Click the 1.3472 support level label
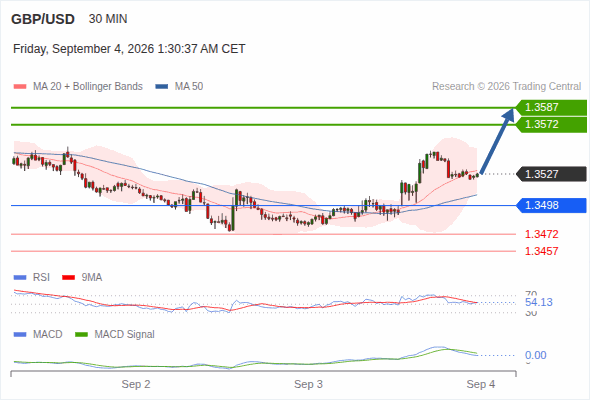 541,234
